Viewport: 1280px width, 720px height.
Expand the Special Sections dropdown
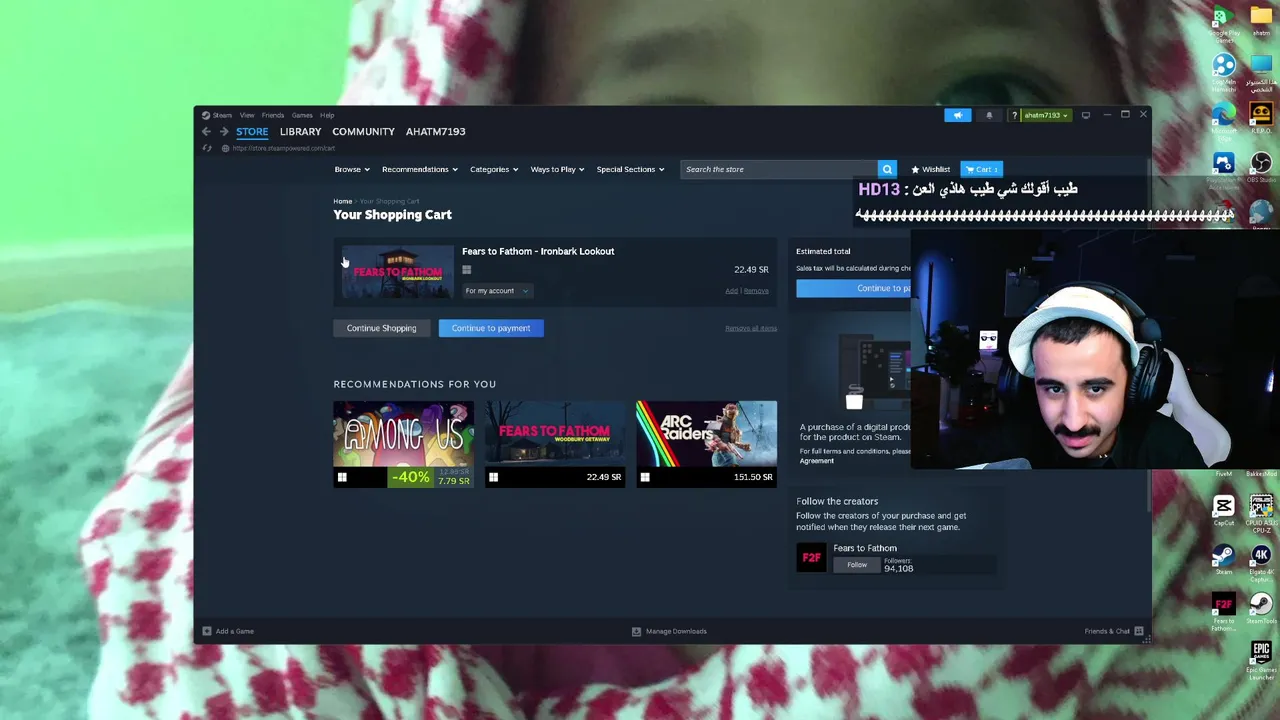pos(630,169)
